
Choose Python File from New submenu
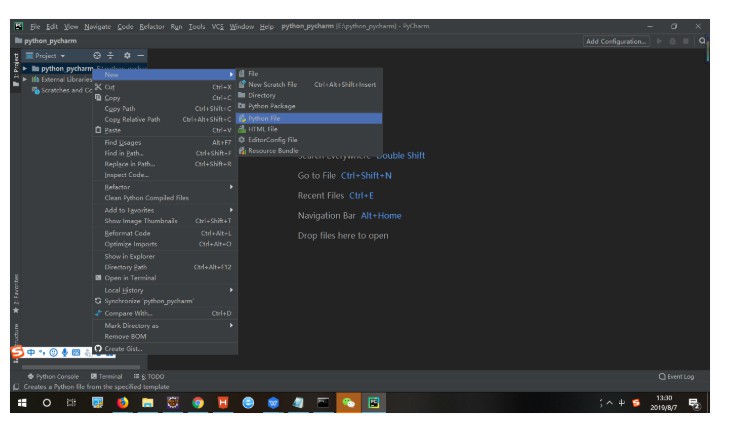pos(309,118)
